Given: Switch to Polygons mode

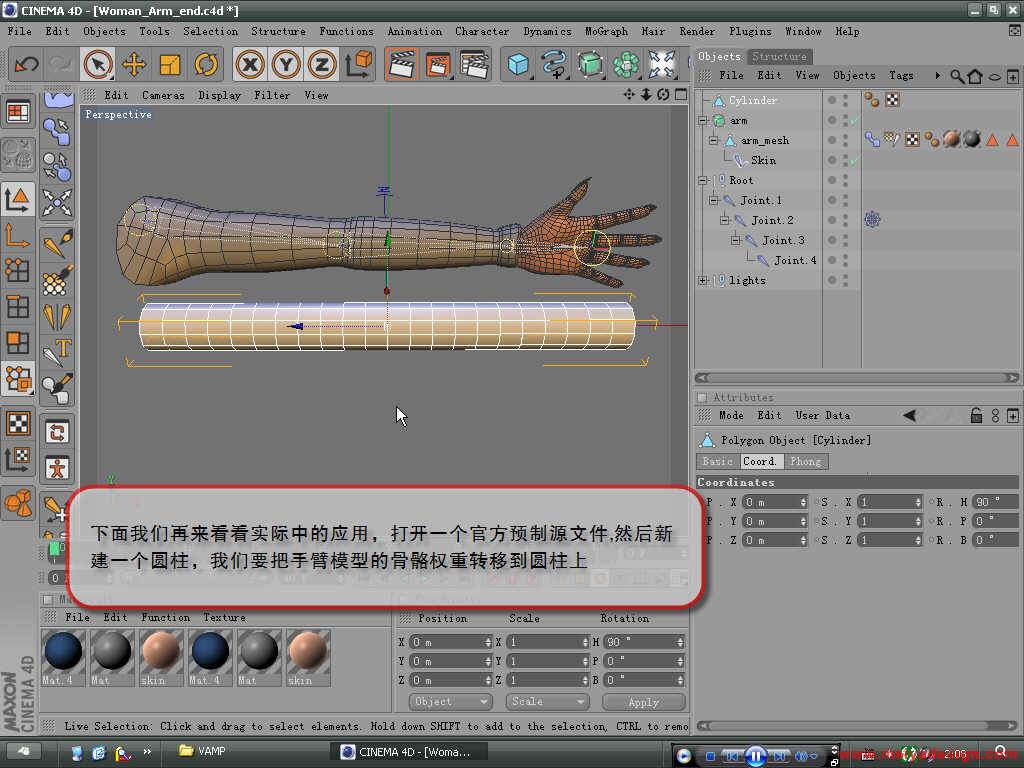Looking at the screenshot, I should (18, 342).
